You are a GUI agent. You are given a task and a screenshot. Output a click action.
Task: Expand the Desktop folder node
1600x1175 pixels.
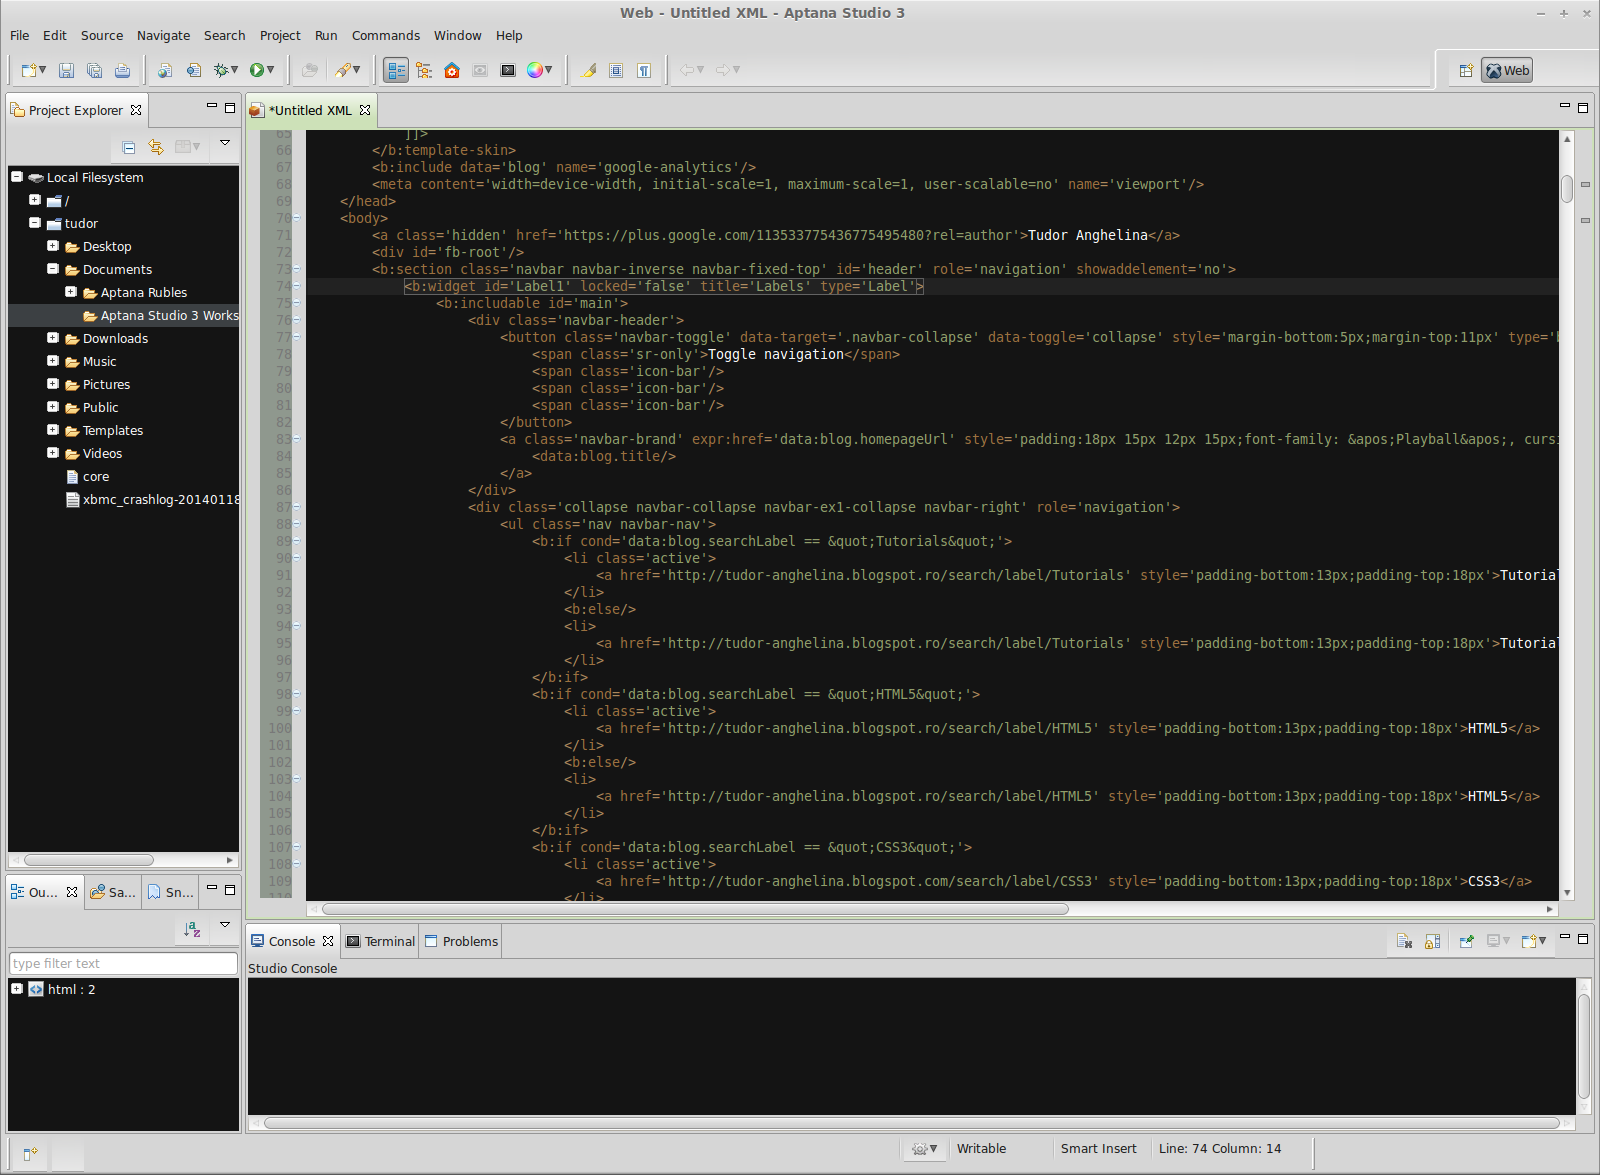tap(53, 246)
